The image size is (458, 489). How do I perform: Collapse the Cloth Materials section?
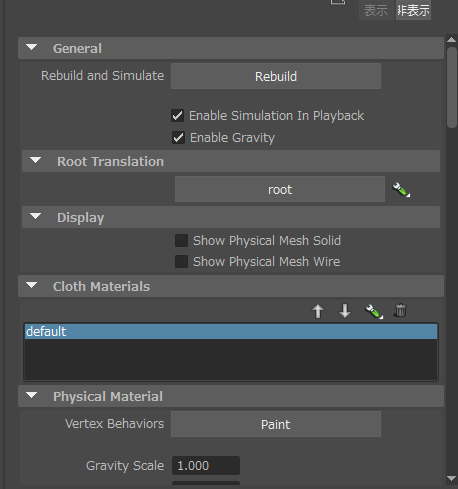click(x=32, y=286)
